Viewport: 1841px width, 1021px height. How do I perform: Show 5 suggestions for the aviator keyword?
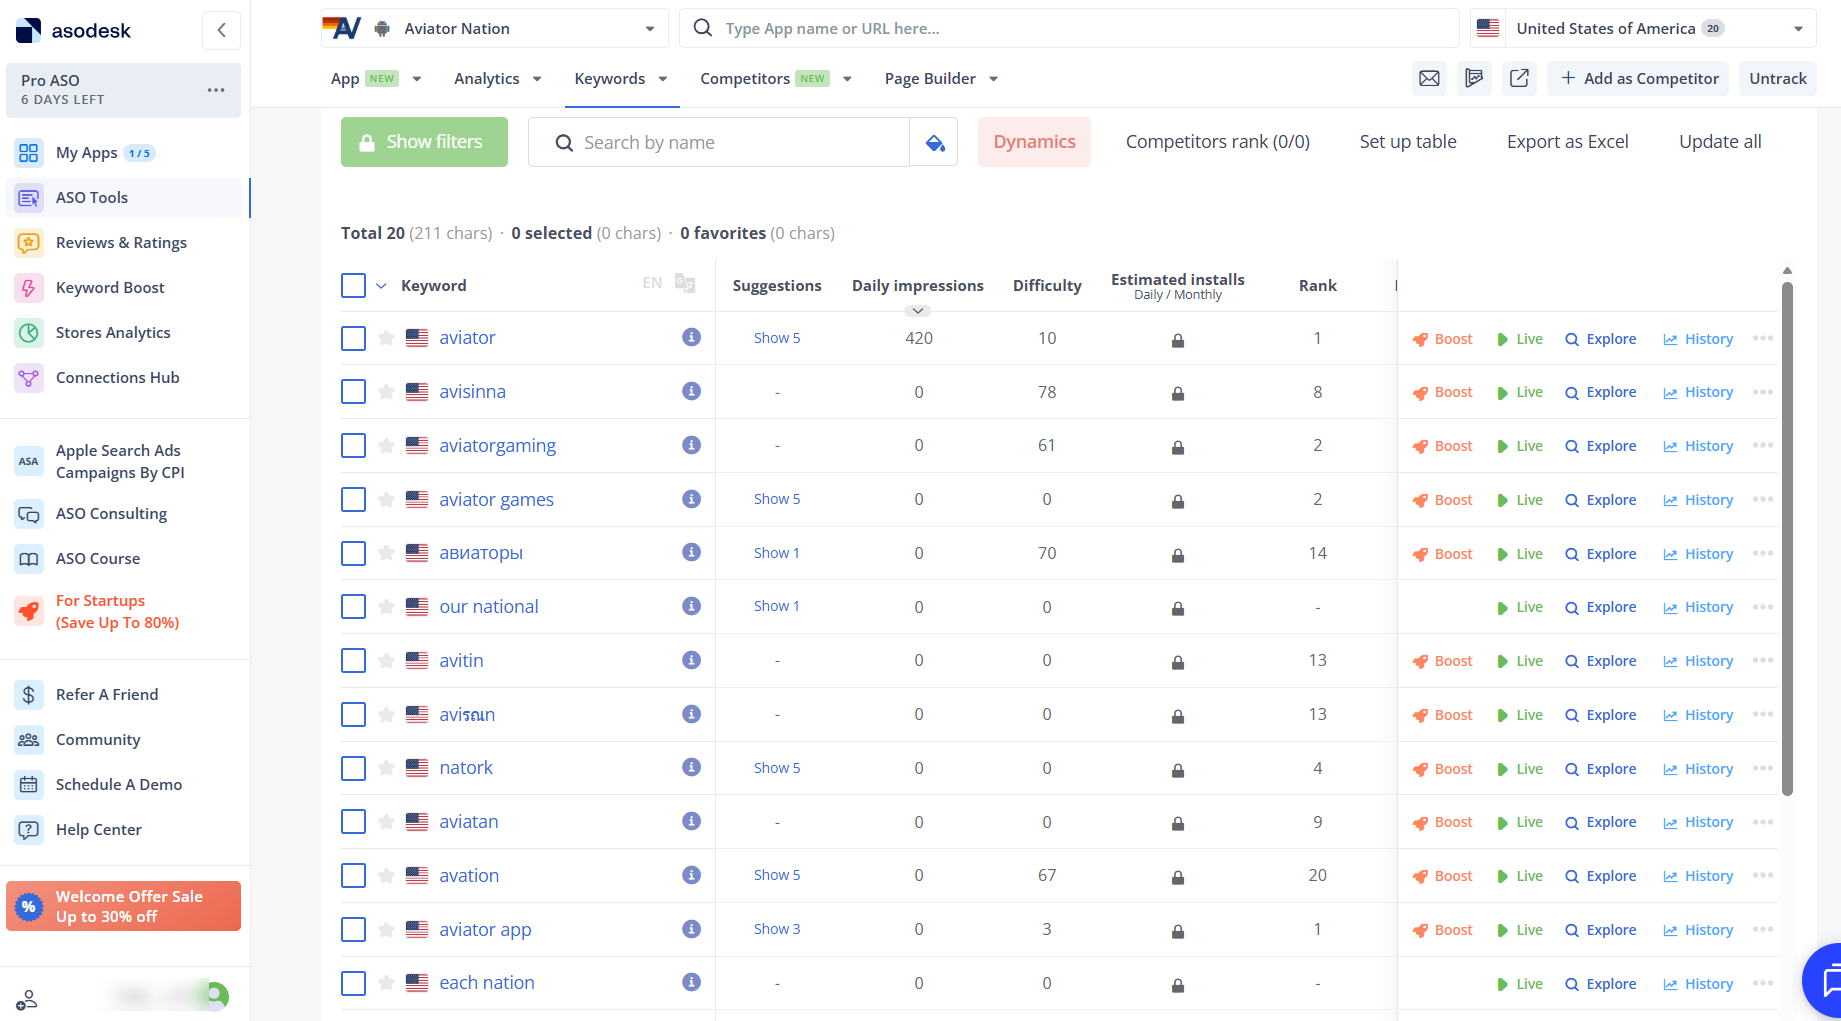tap(777, 338)
